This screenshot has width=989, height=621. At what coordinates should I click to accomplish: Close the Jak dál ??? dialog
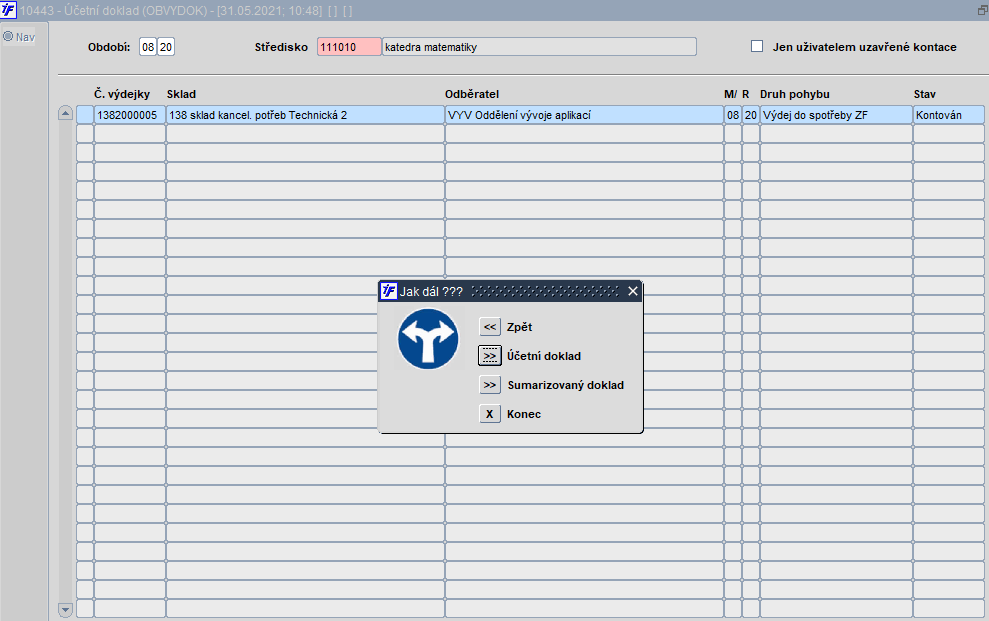tap(633, 291)
